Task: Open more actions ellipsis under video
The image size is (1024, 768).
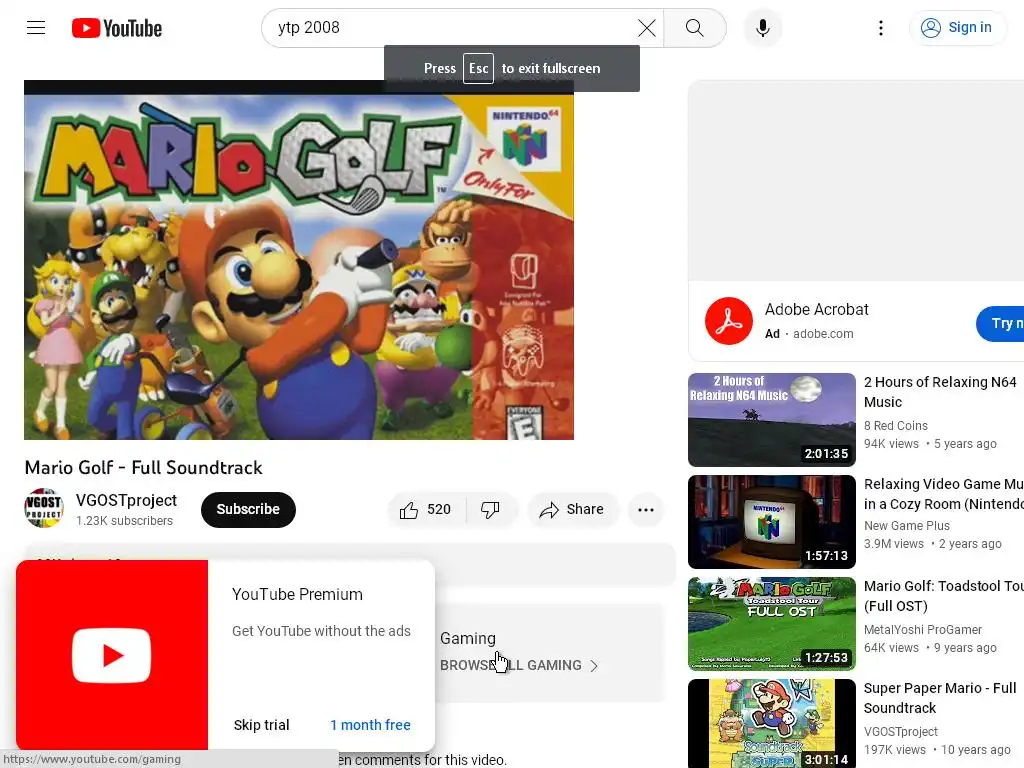Action: (646, 510)
